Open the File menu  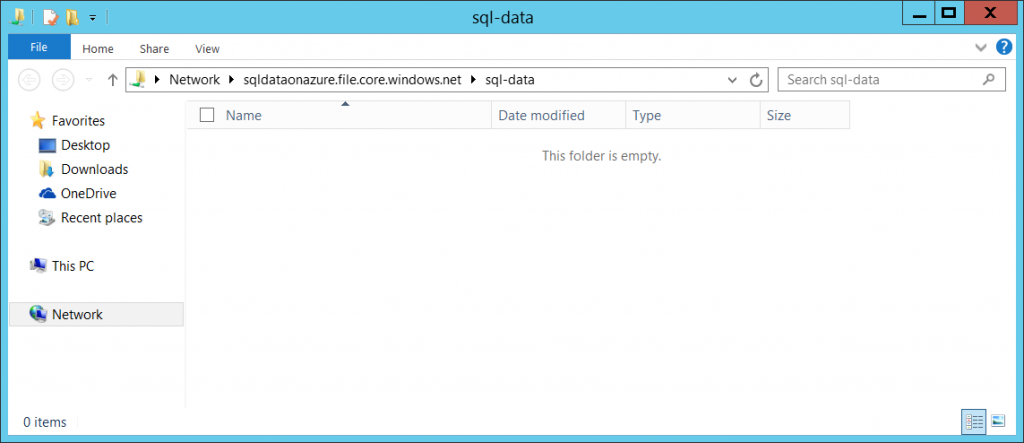tap(39, 47)
